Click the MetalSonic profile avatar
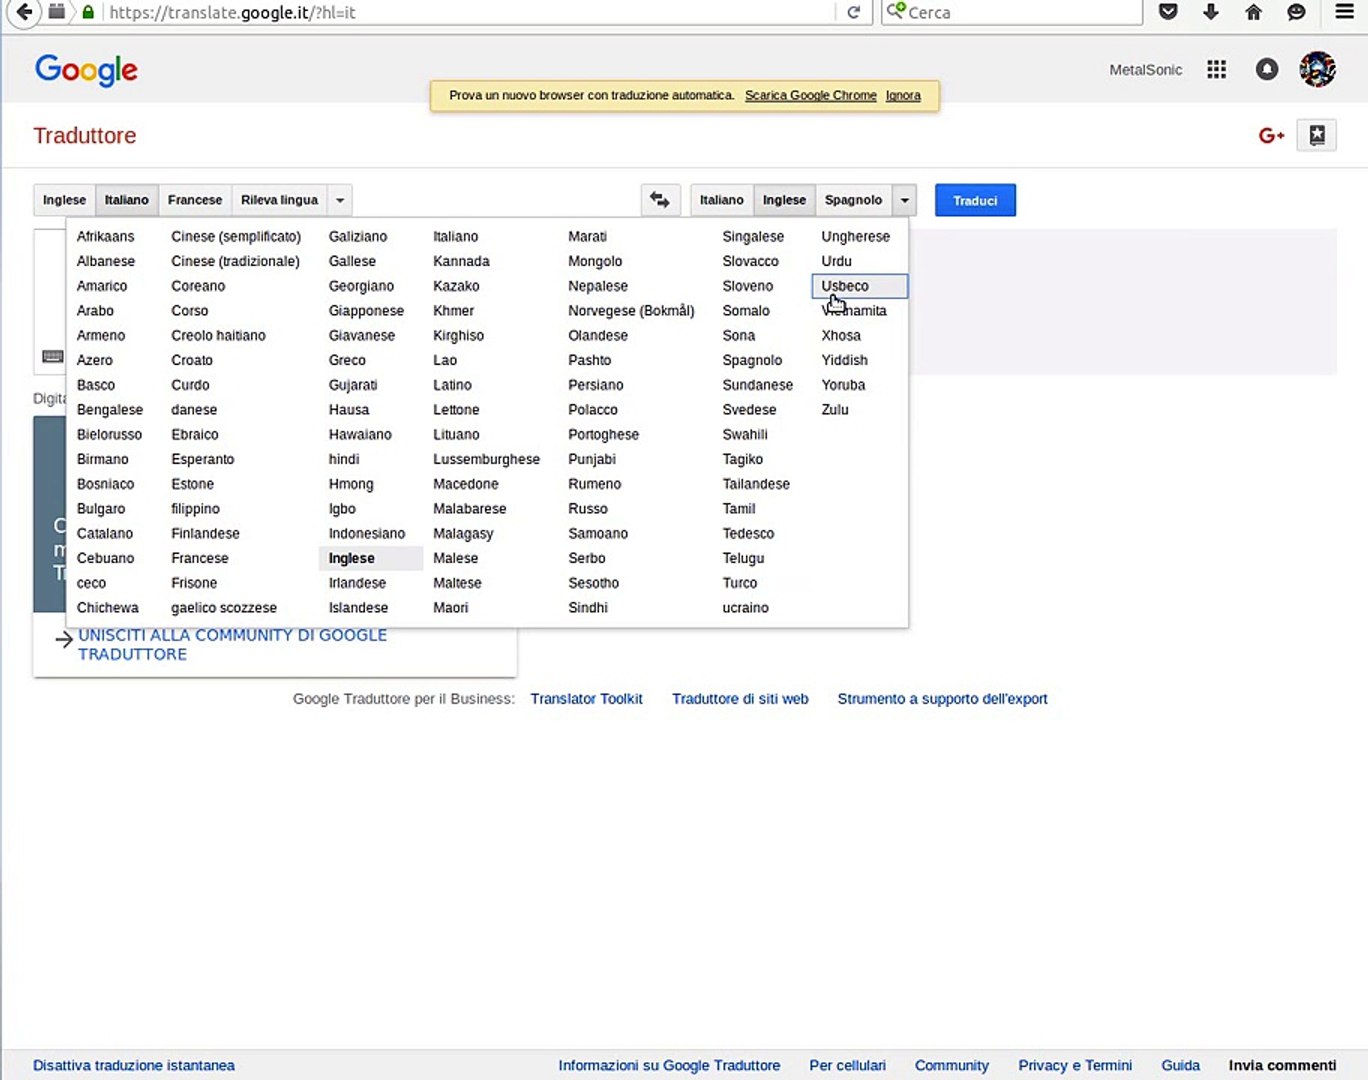The image size is (1368, 1080). point(1317,69)
